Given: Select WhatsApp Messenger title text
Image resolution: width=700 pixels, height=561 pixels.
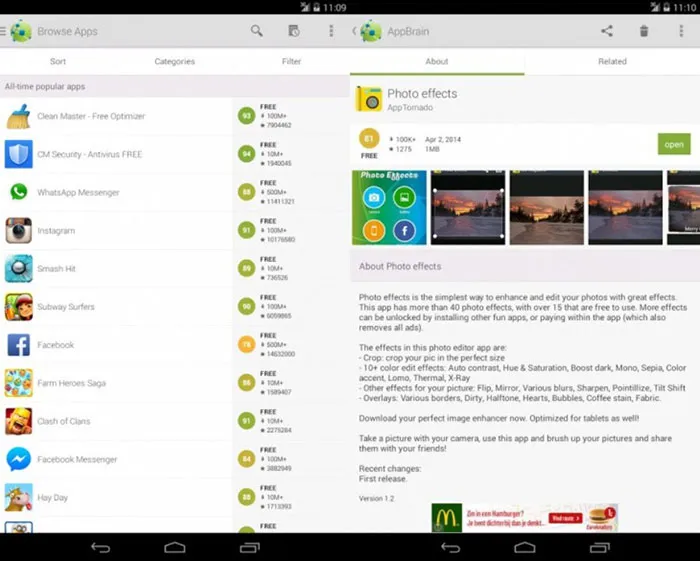Looking at the screenshot, I should click(79, 192).
